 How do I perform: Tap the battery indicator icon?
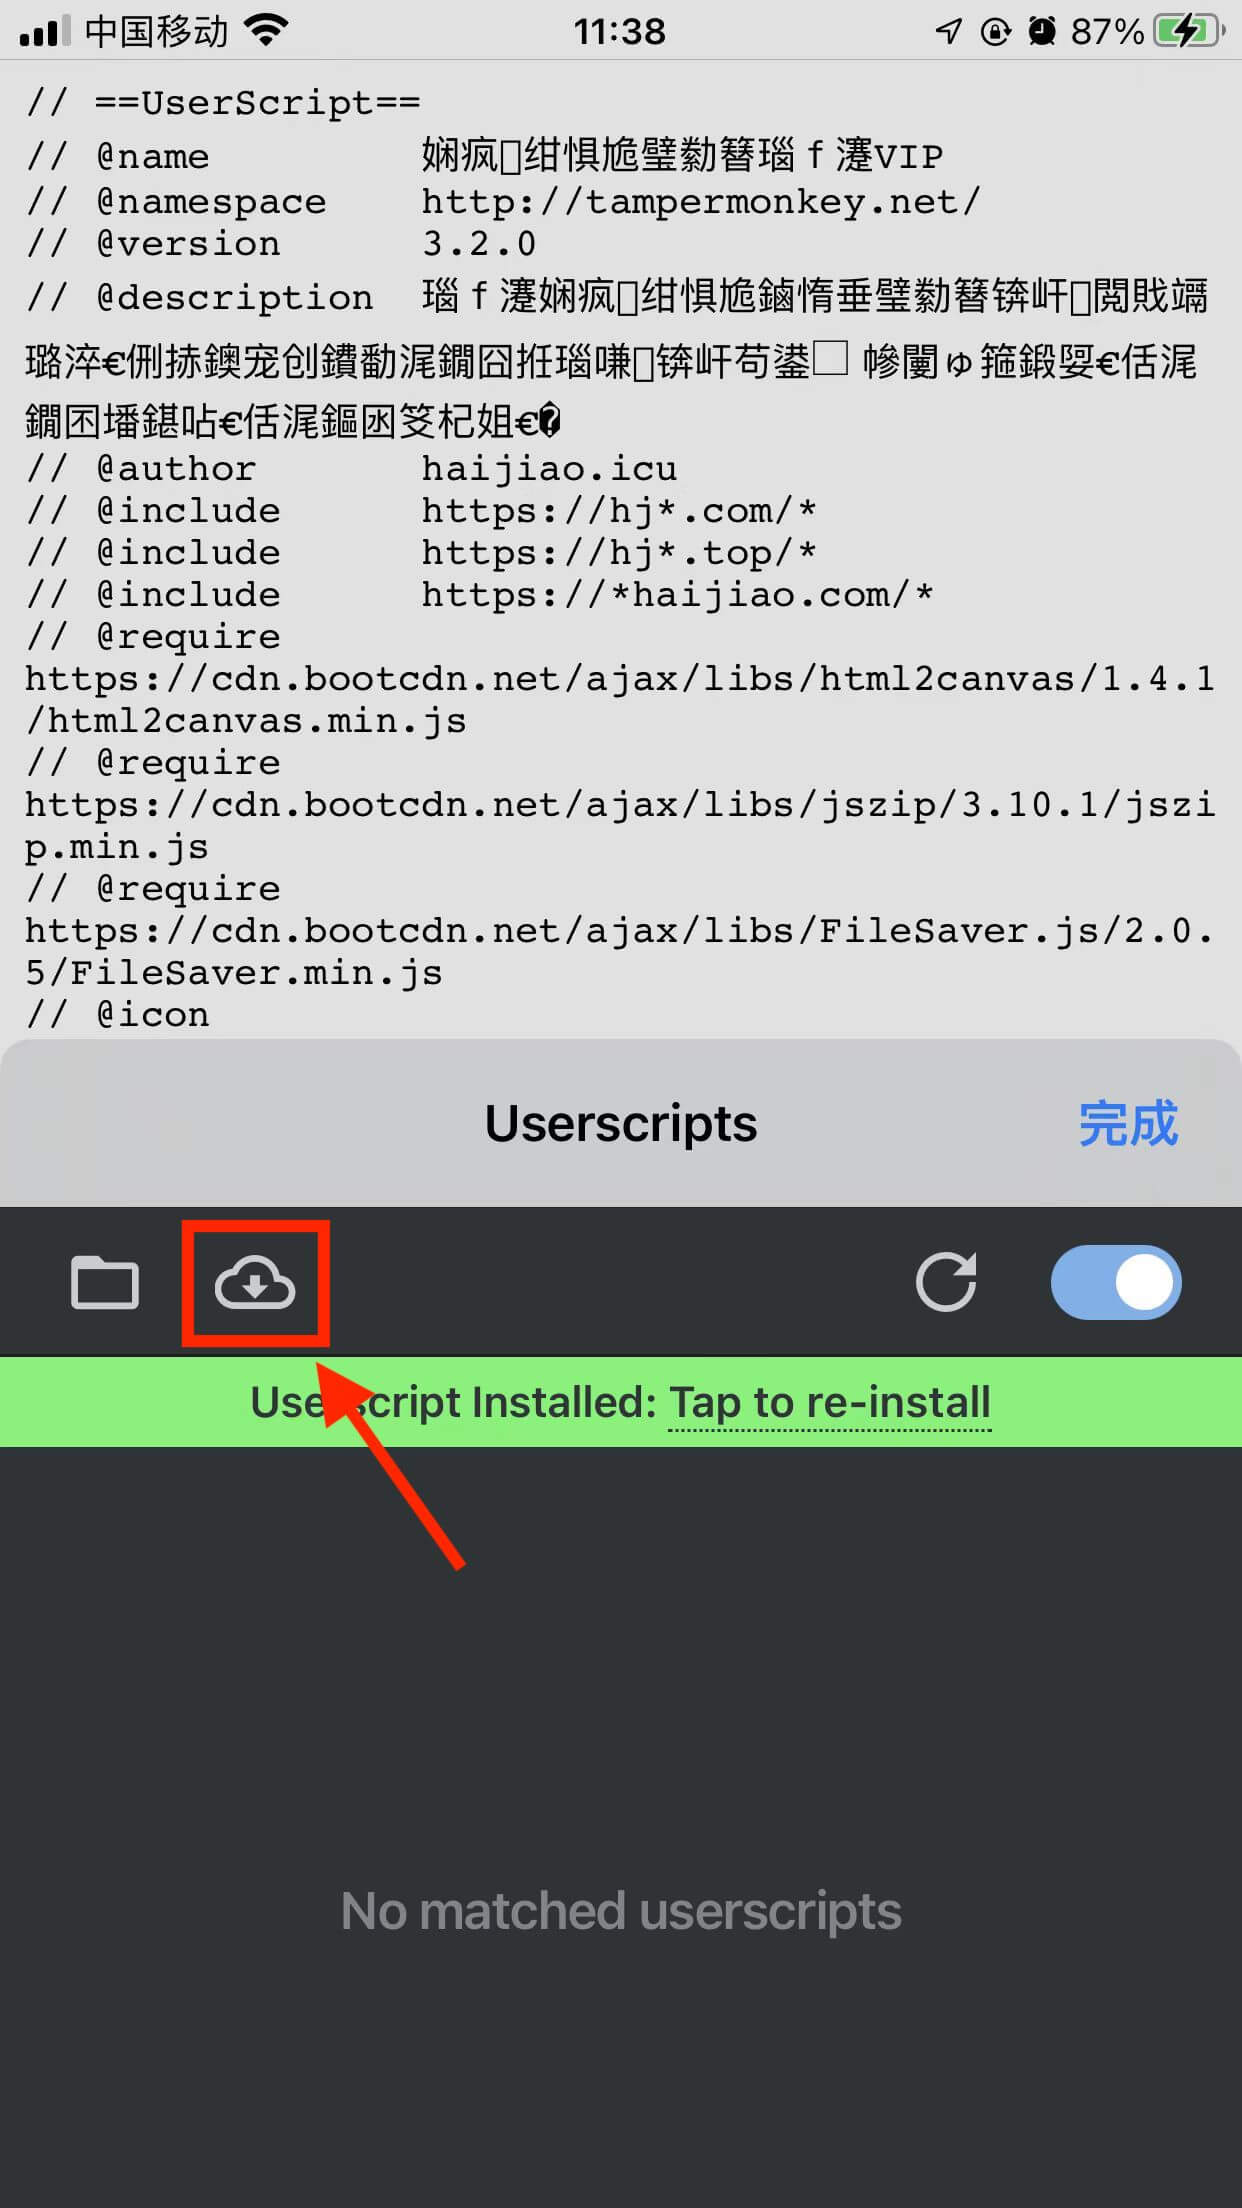1189,31
